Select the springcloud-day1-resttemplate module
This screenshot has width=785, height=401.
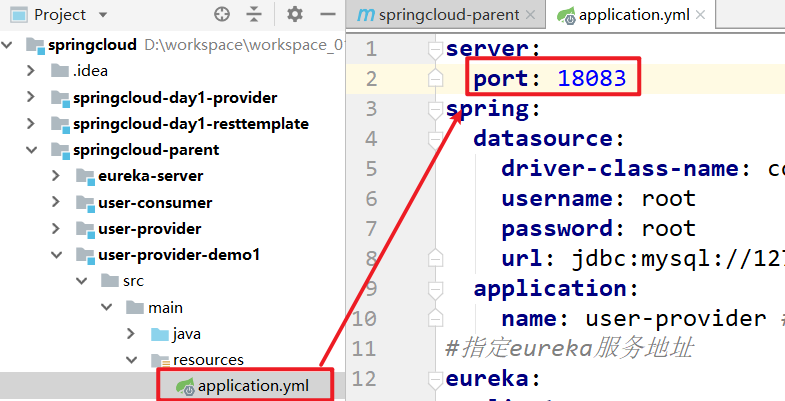click(190, 124)
